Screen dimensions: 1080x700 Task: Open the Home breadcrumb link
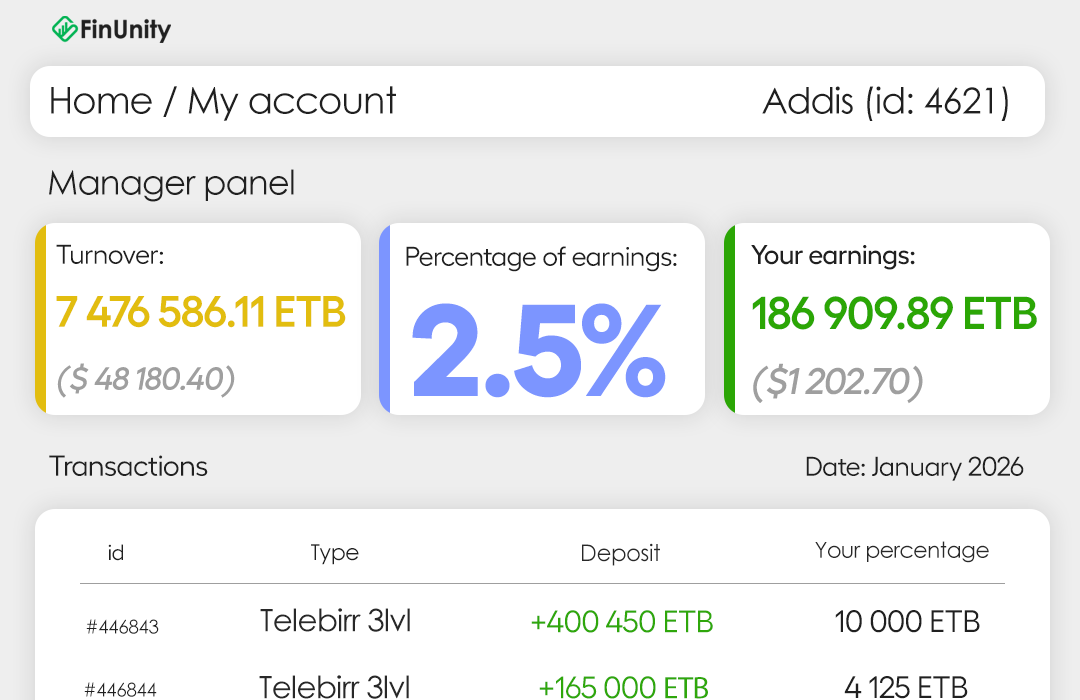coord(100,101)
